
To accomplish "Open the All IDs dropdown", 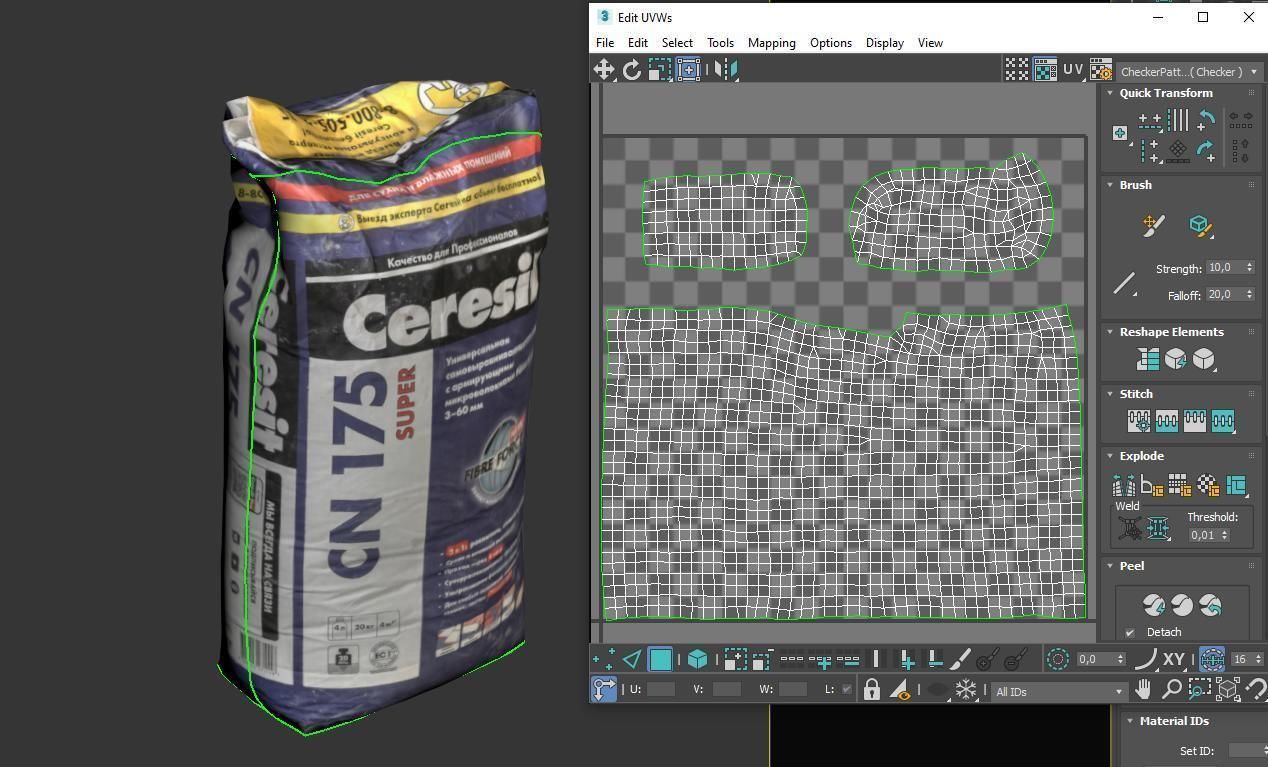I will point(1058,691).
